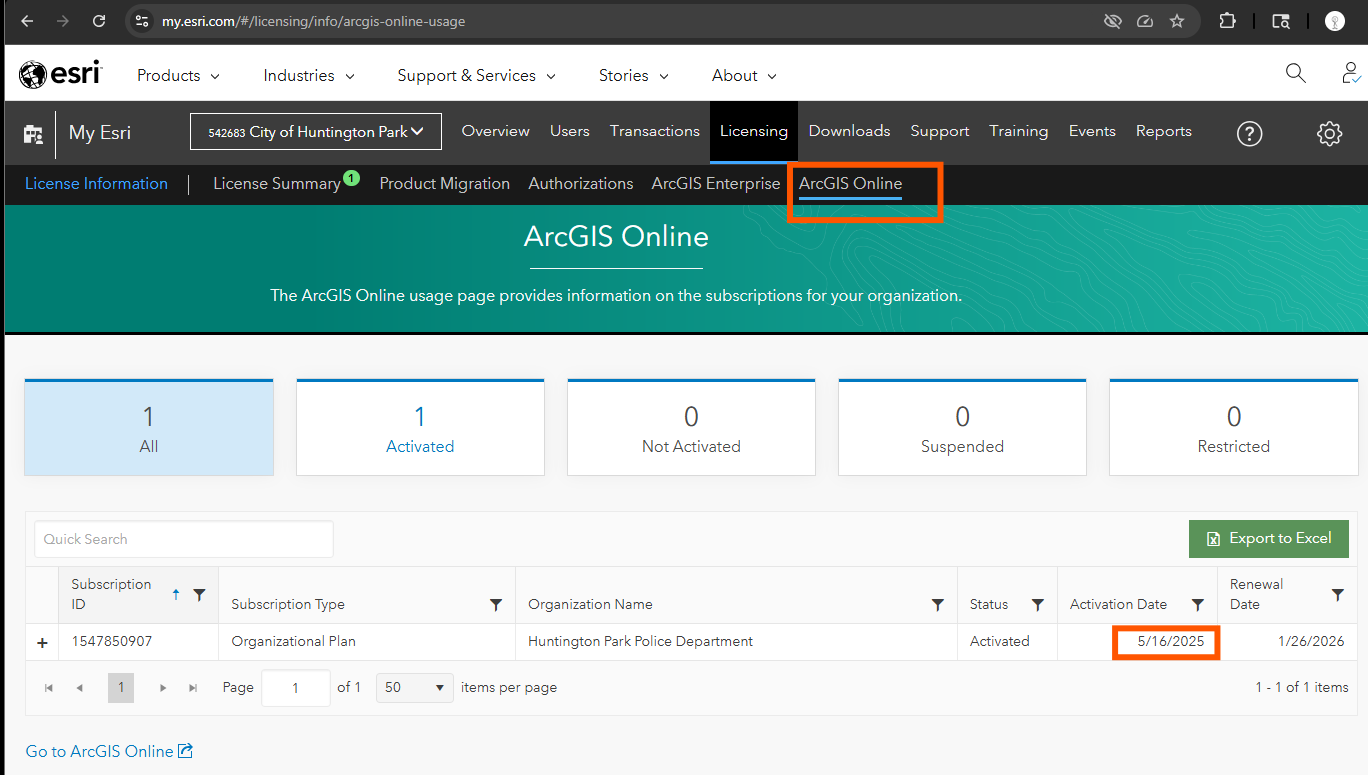Open the Transactions tab
The height and width of the screenshot is (775, 1368).
(655, 131)
